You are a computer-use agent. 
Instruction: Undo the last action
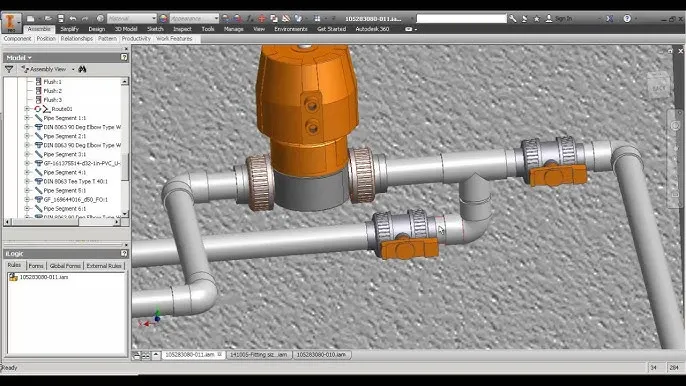tap(73, 18)
